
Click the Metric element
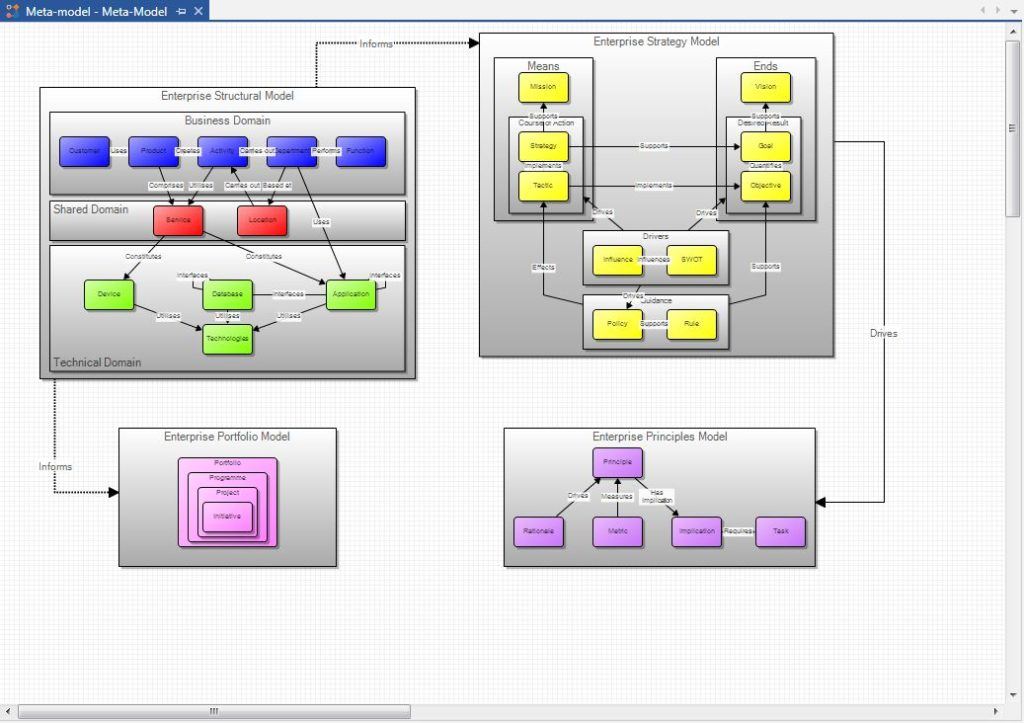pyautogui.click(x=618, y=532)
